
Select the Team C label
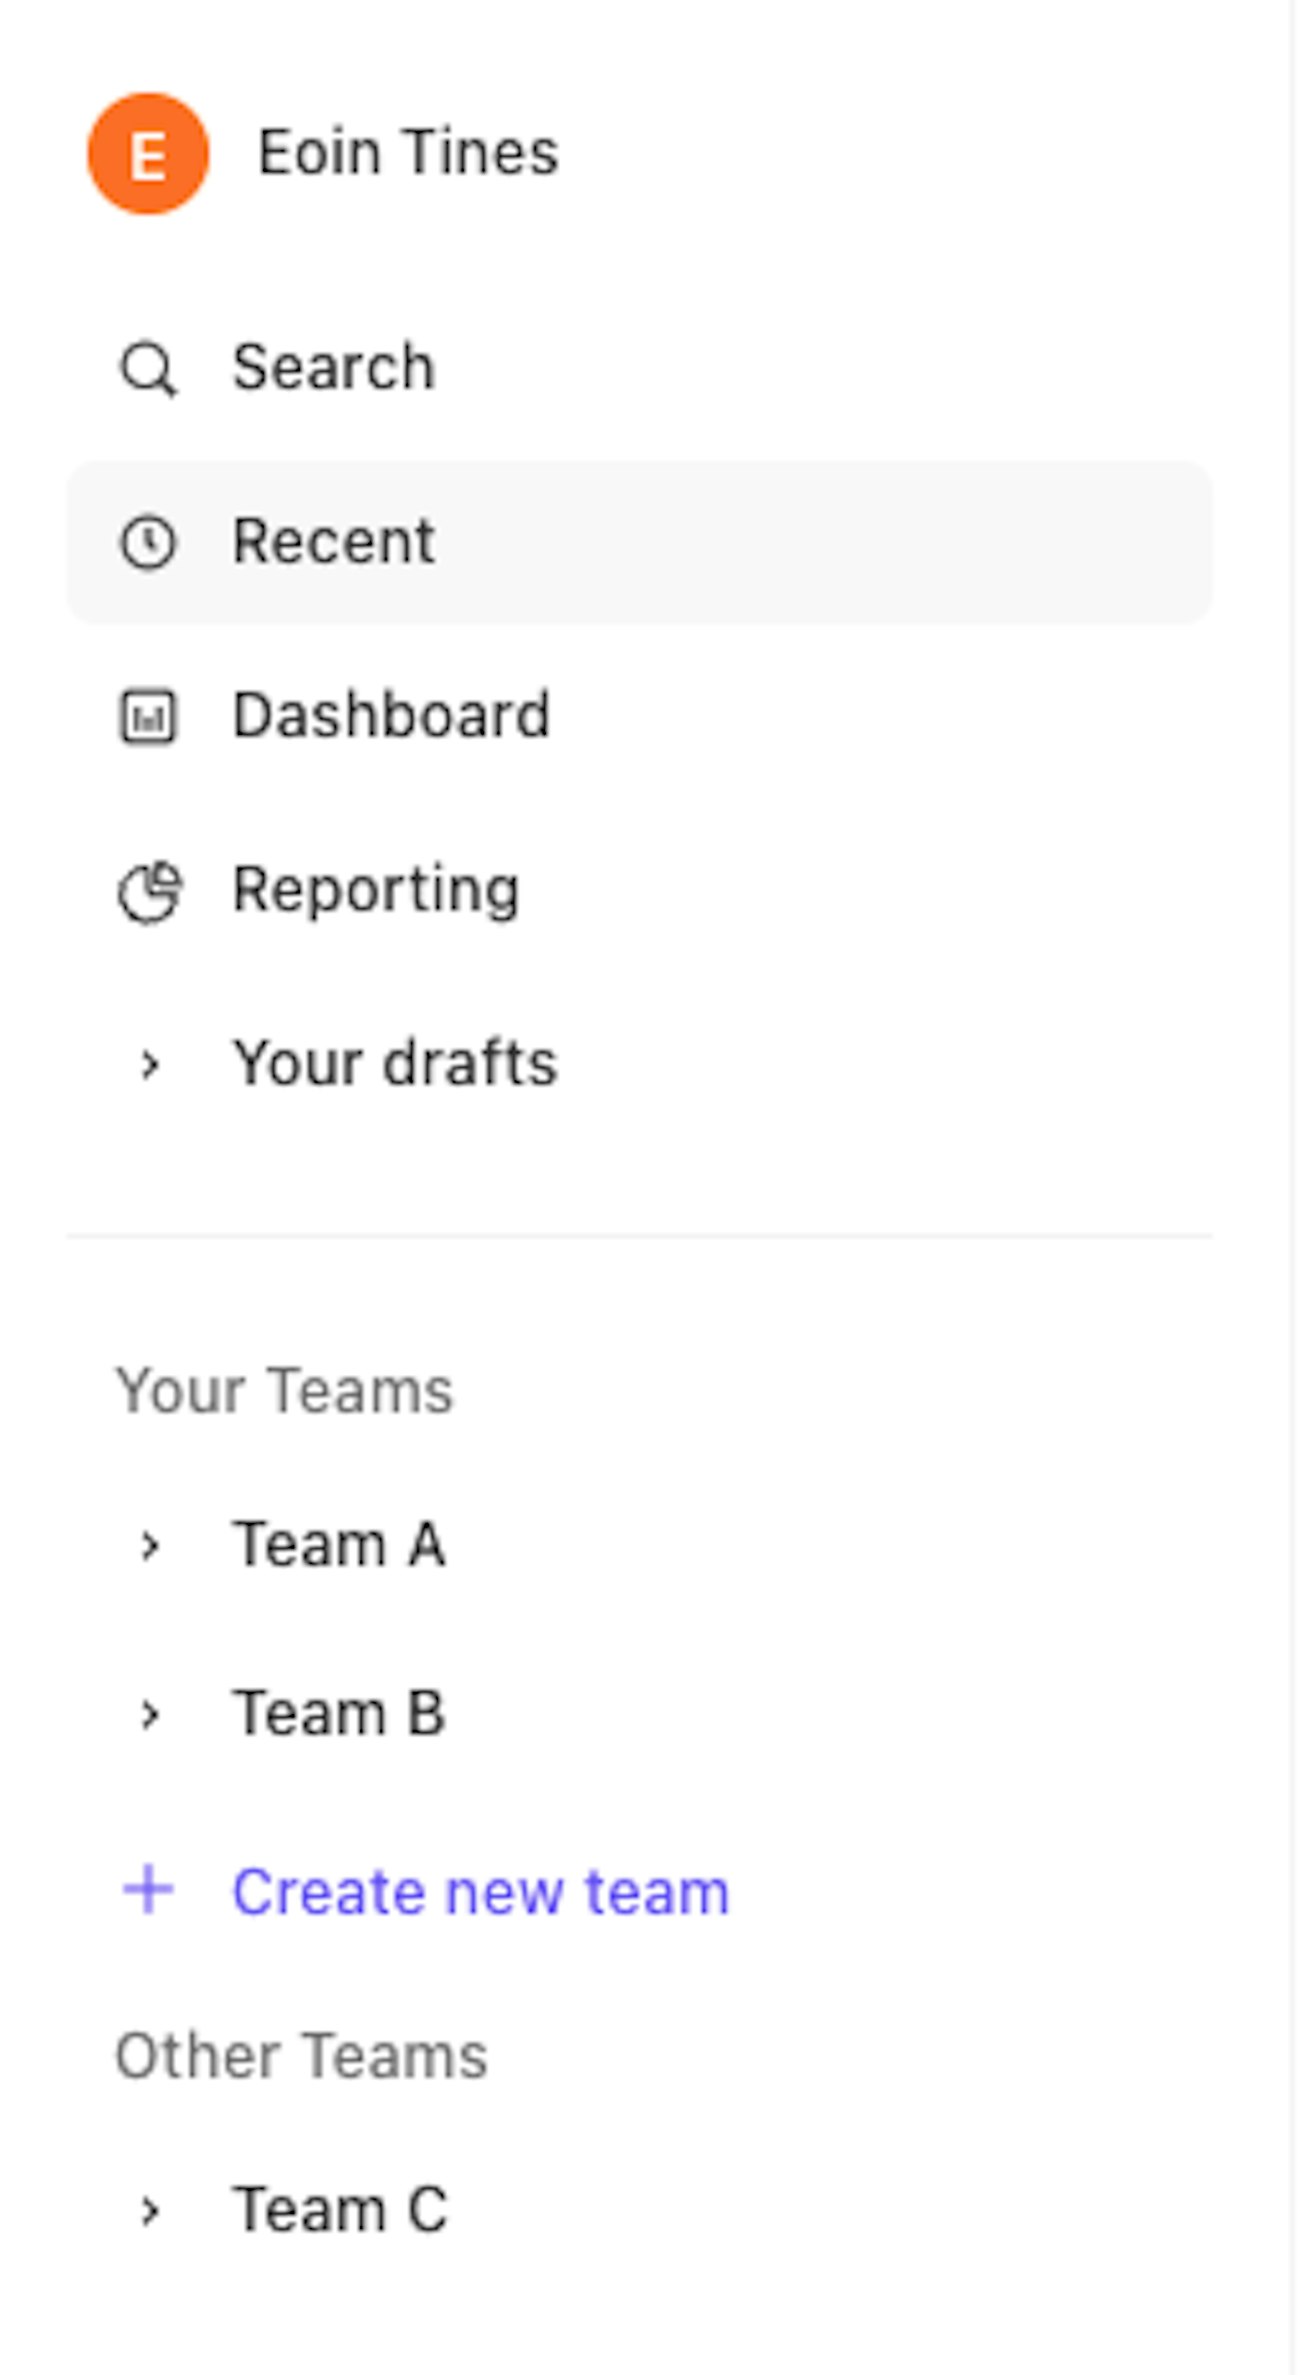pyautogui.click(x=339, y=2209)
